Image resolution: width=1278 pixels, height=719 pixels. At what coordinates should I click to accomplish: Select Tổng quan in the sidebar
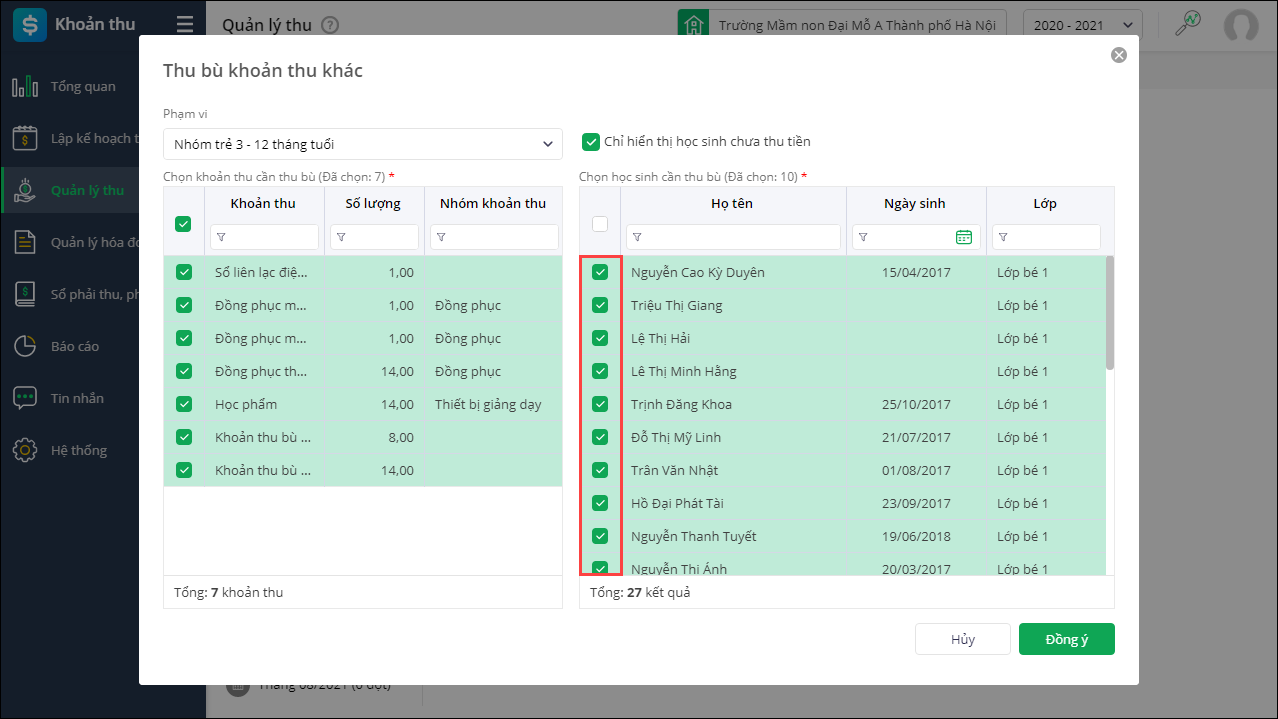pyautogui.click(x=83, y=87)
